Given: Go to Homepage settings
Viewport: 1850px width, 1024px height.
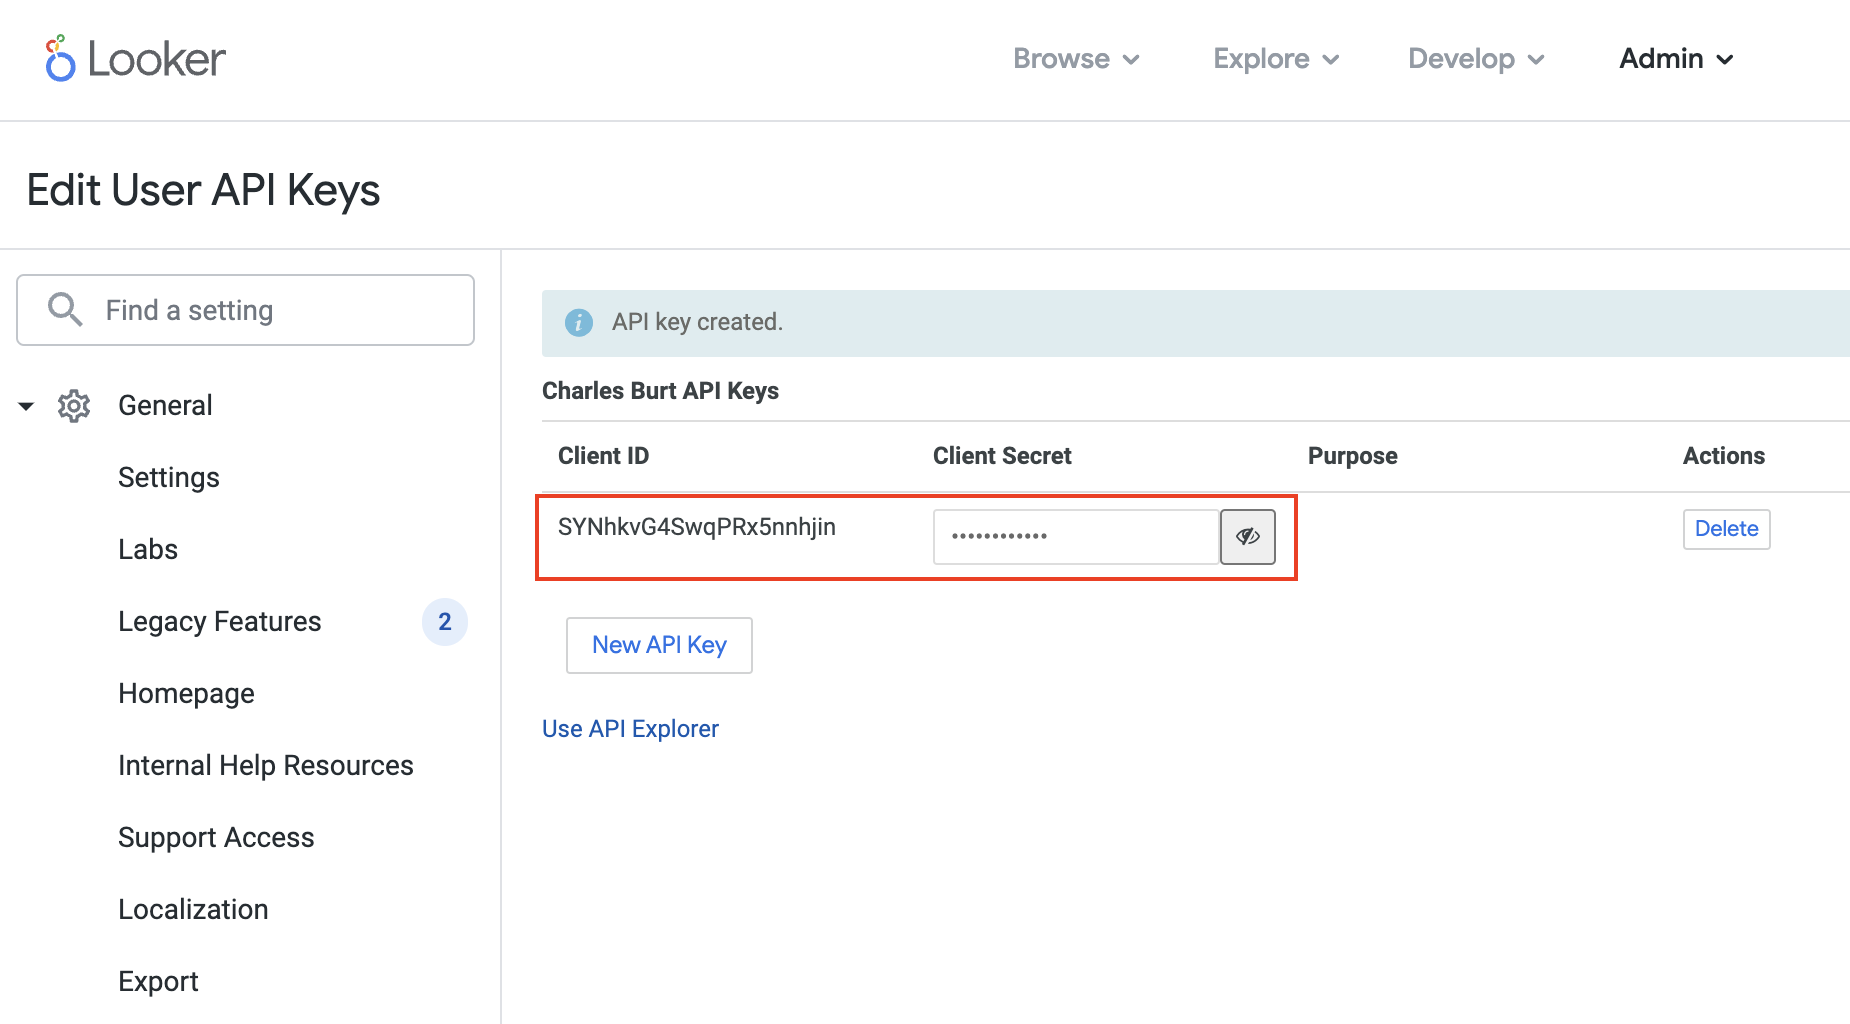Looking at the screenshot, I should (186, 694).
